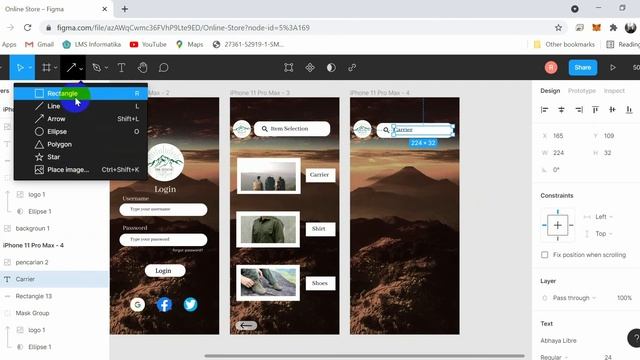The image size is (640, 360).
Task: Choose Place image from the shape menu
Action: [x=81, y=169]
